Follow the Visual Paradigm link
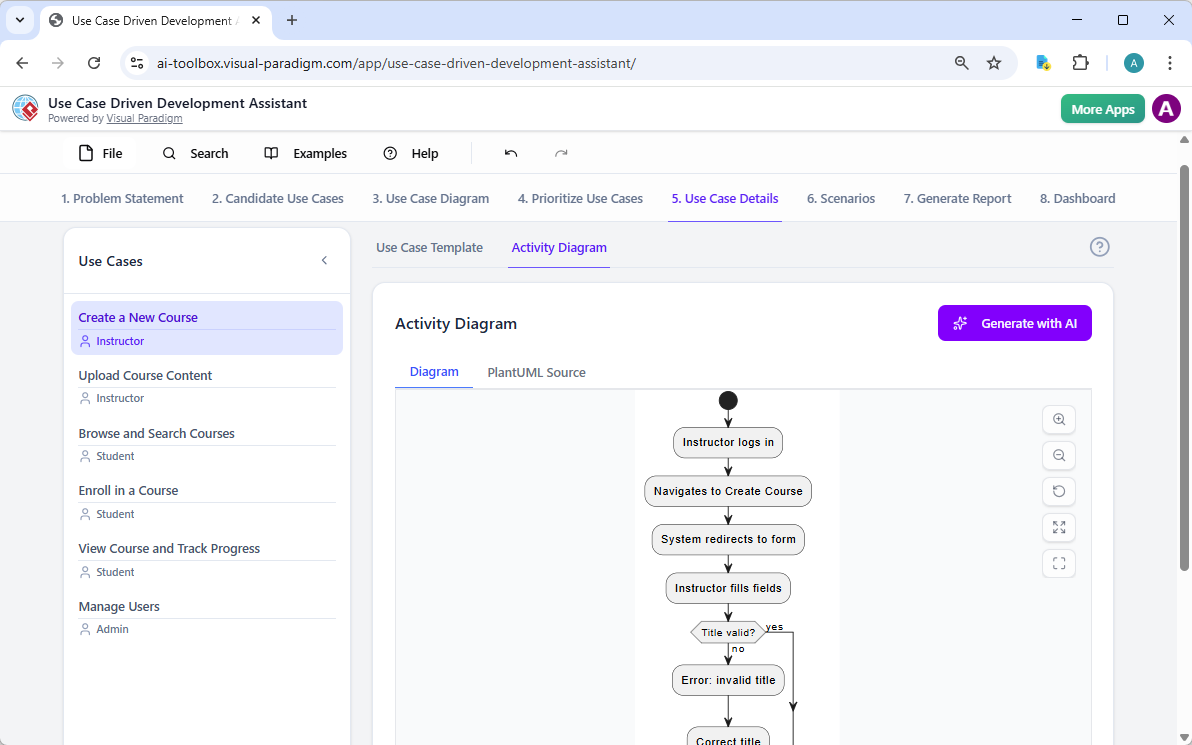This screenshot has width=1192, height=745. (144, 117)
